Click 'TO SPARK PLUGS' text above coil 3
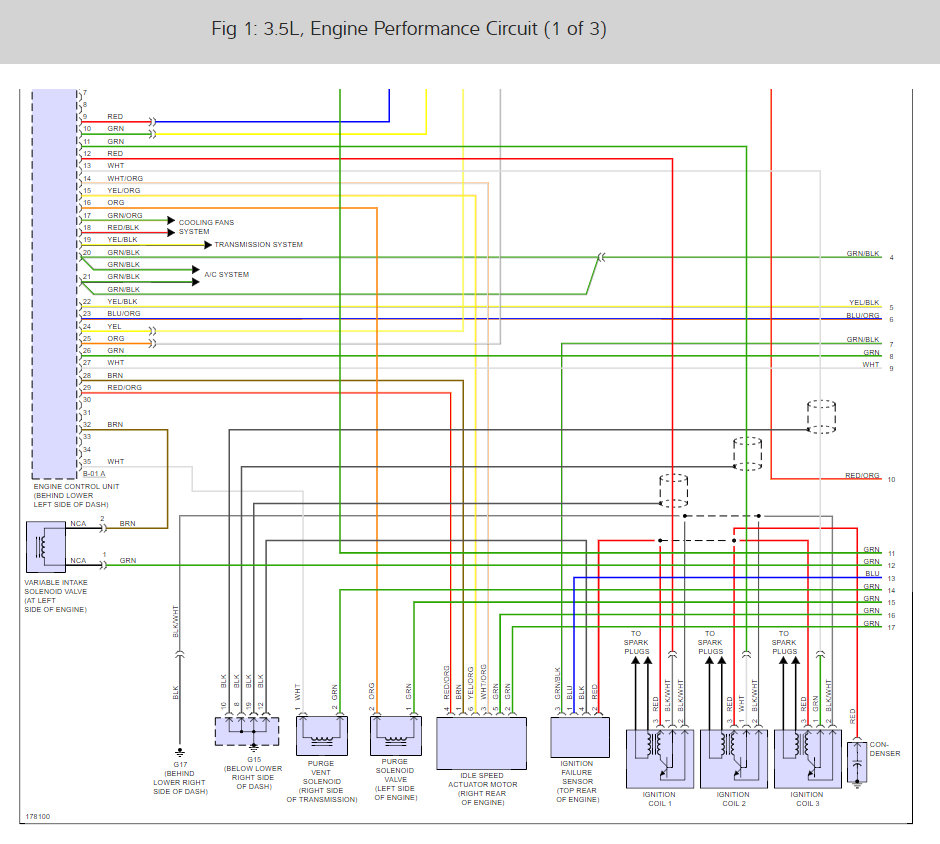940x844 pixels. click(x=784, y=642)
